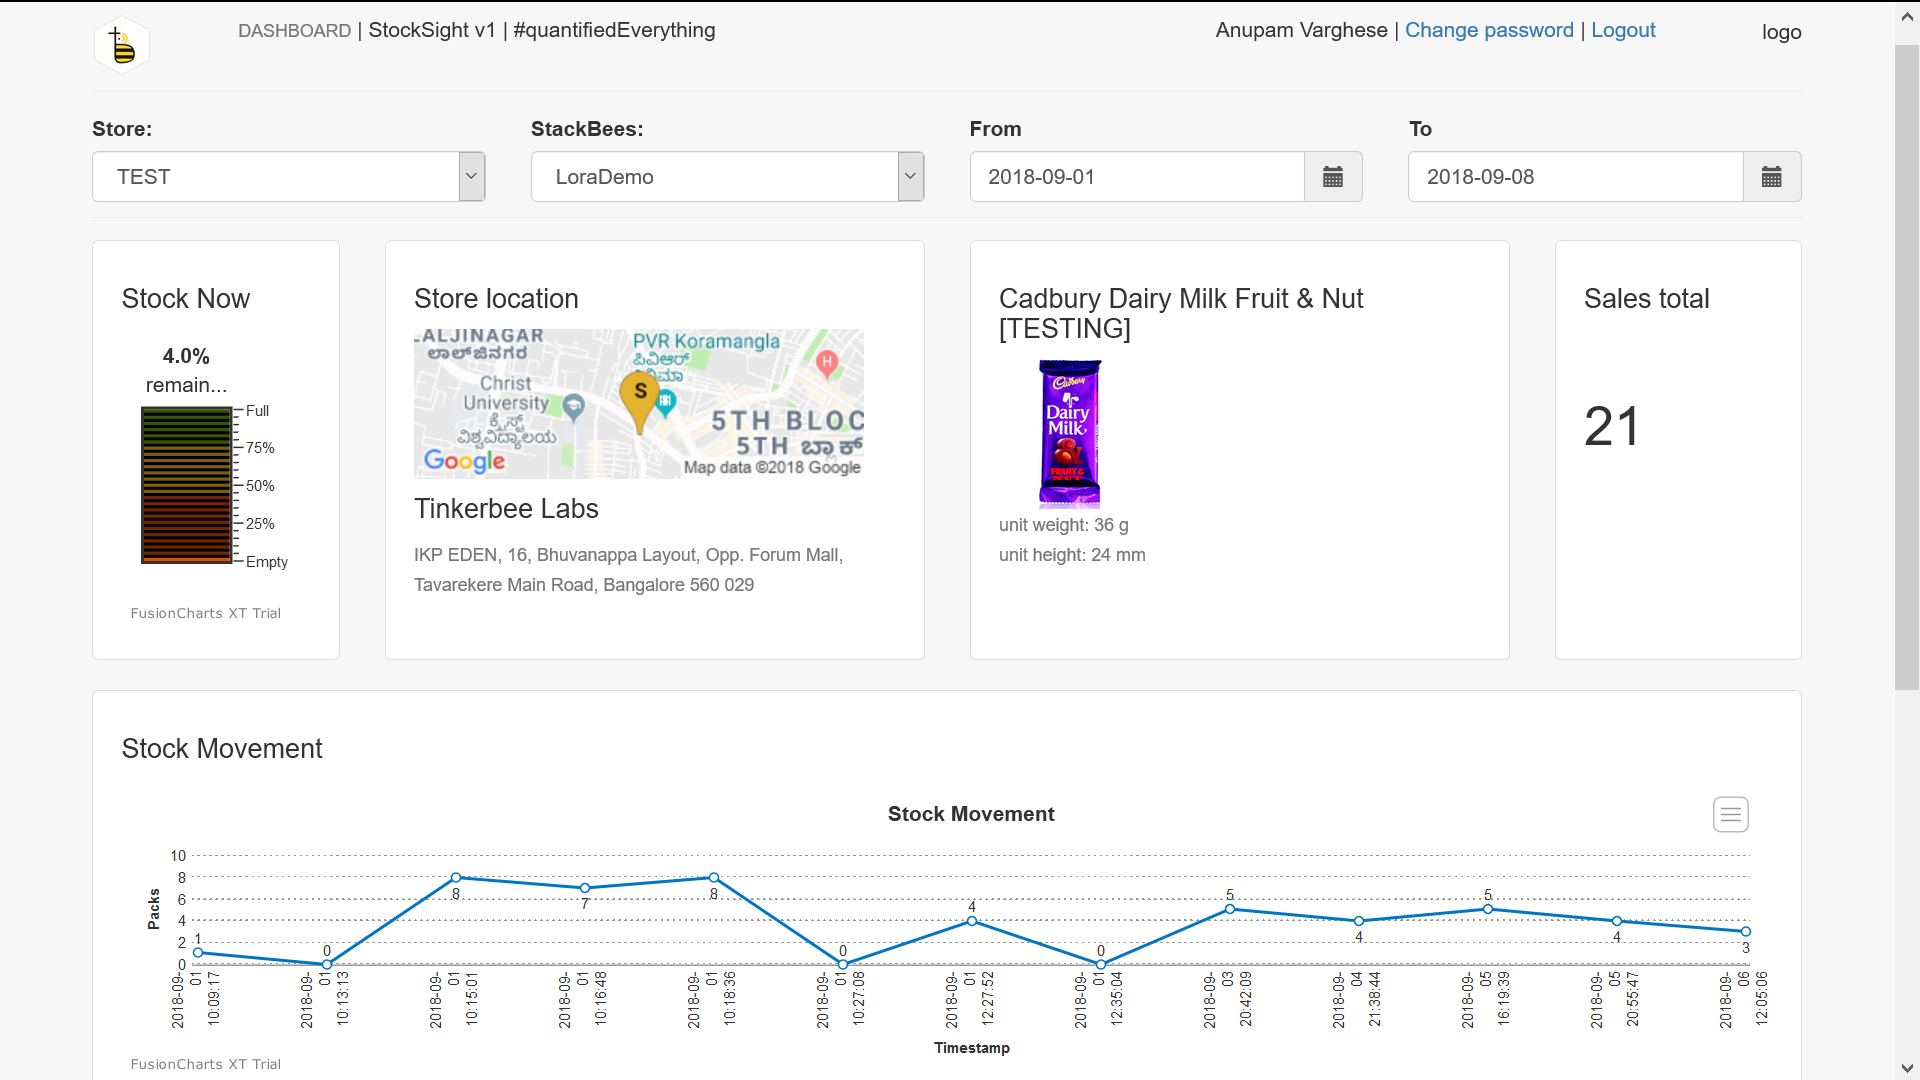
Task: Open the From date calendar picker
Action: click(x=1333, y=176)
